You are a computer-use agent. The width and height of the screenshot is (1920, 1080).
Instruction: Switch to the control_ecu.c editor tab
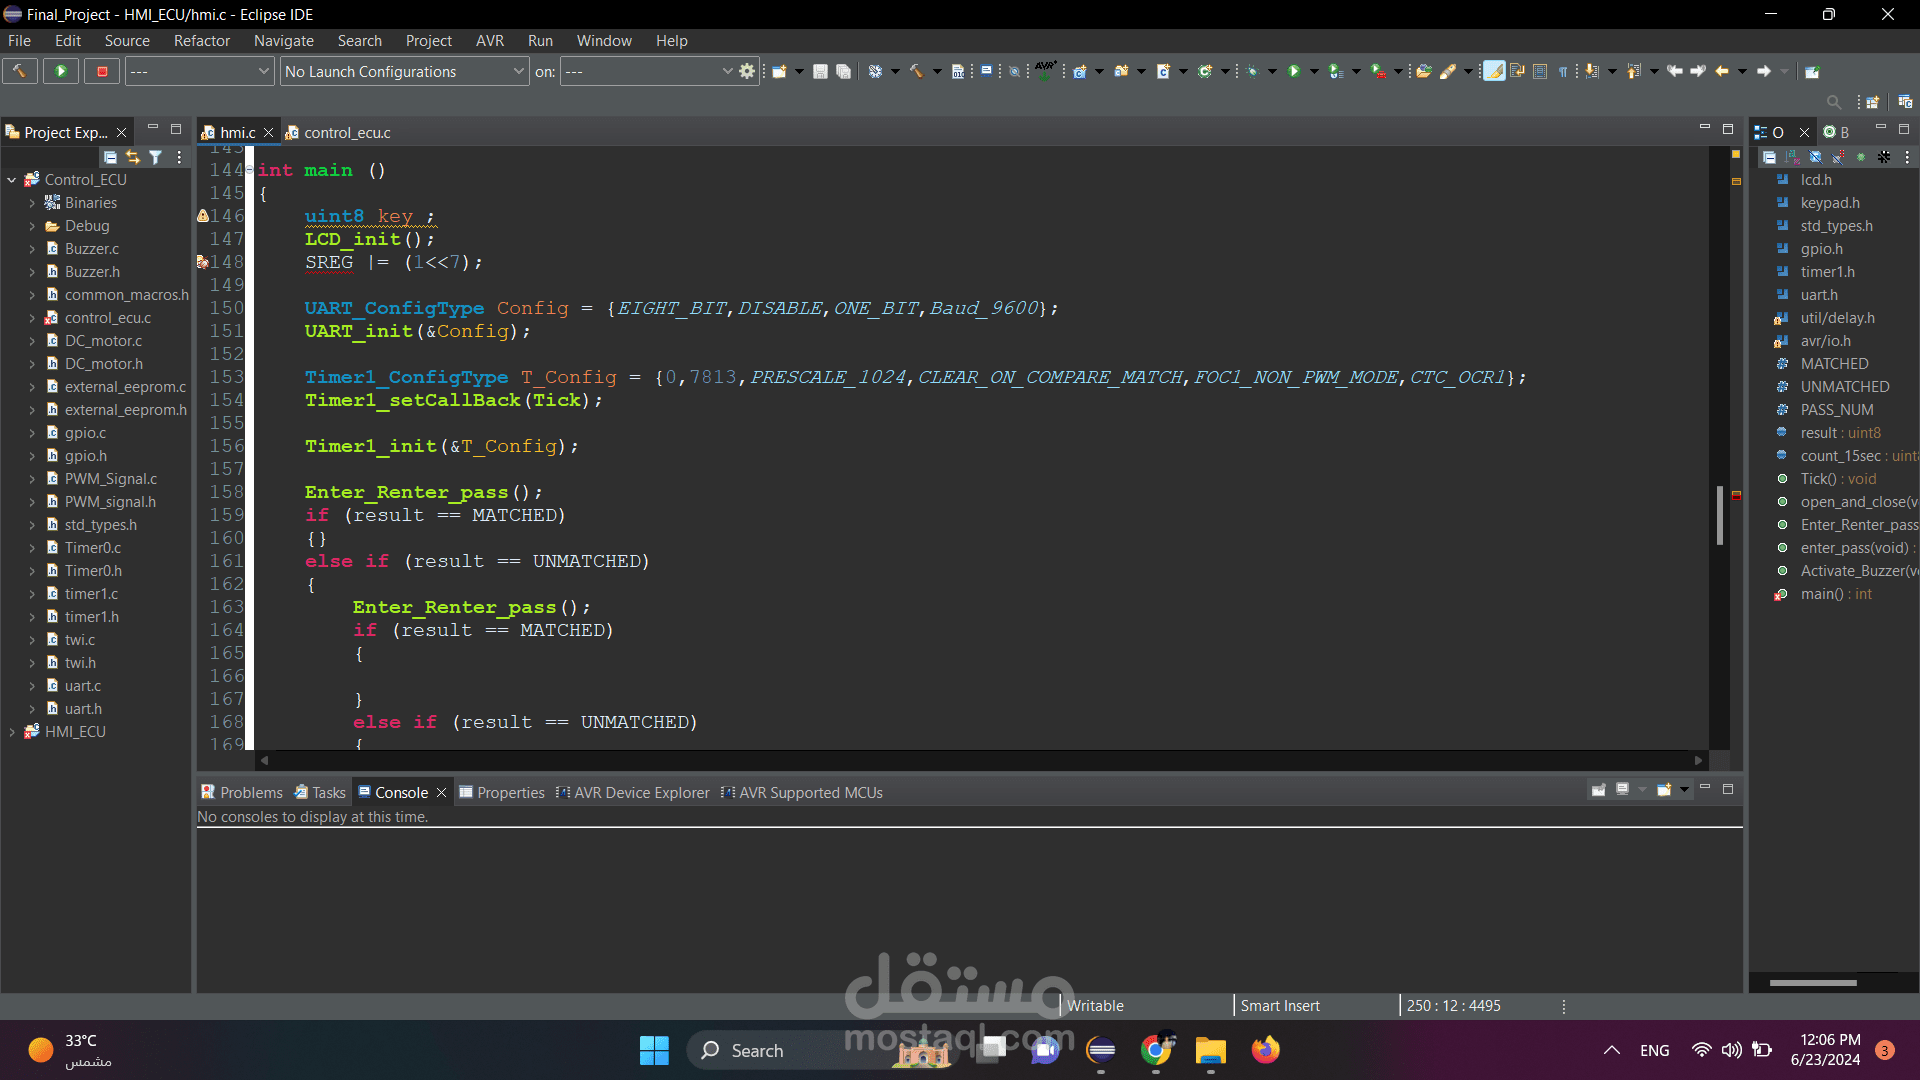346,132
